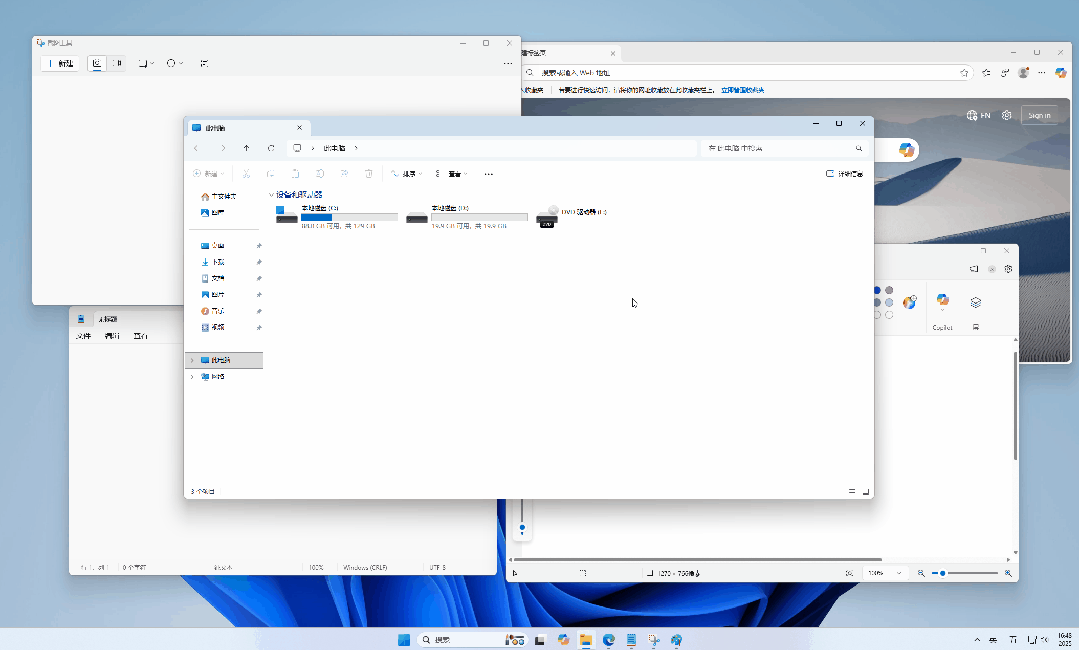Click the Paint zoom slider handle
This screenshot has width=1079, height=650.
coord(943,573)
